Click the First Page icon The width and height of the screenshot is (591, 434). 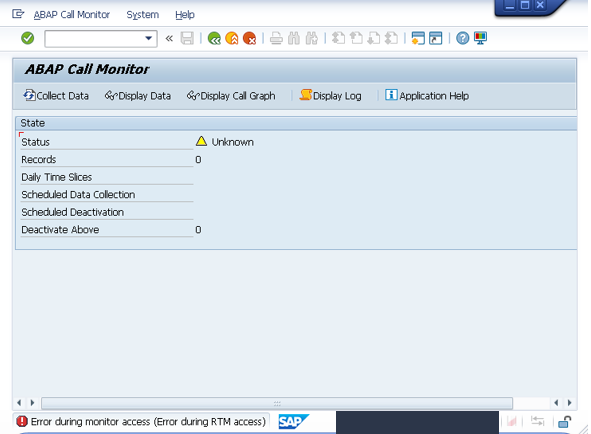[338, 38]
